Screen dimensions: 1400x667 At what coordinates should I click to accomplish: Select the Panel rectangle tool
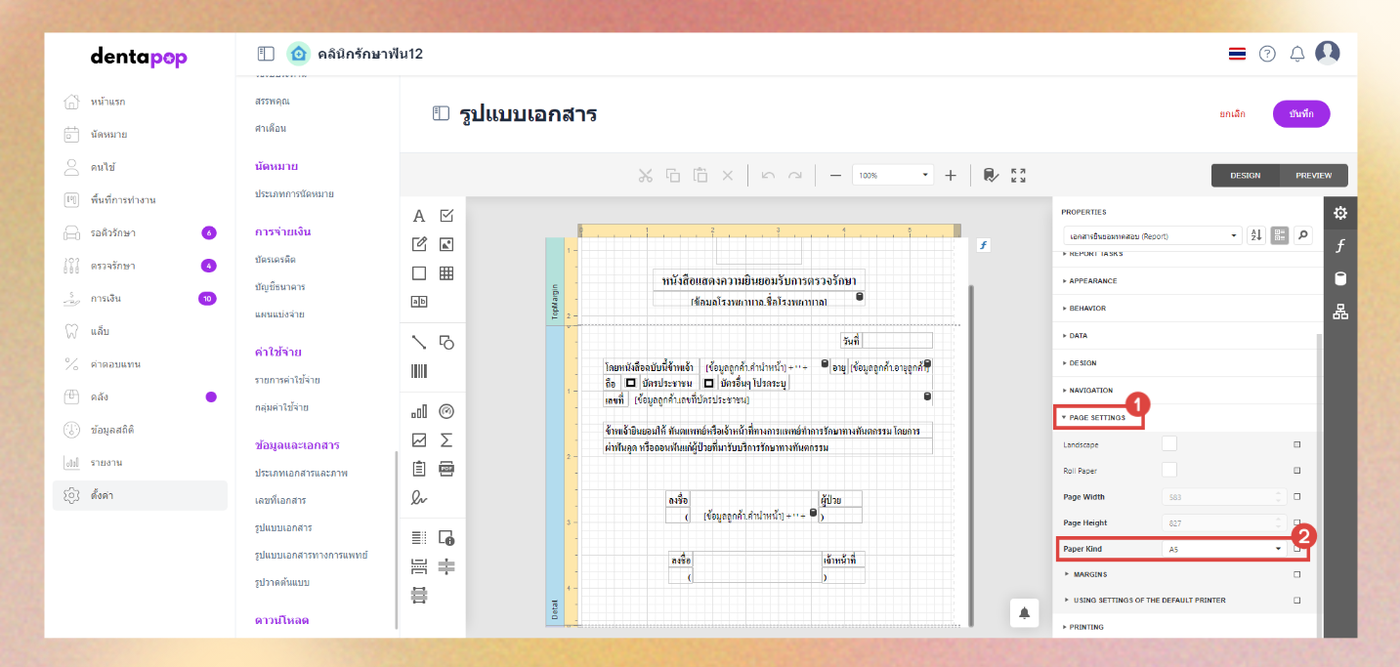[x=419, y=273]
